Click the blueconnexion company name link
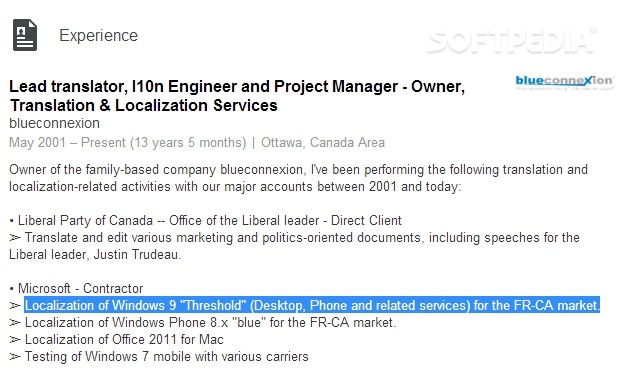 tap(55, 123)
